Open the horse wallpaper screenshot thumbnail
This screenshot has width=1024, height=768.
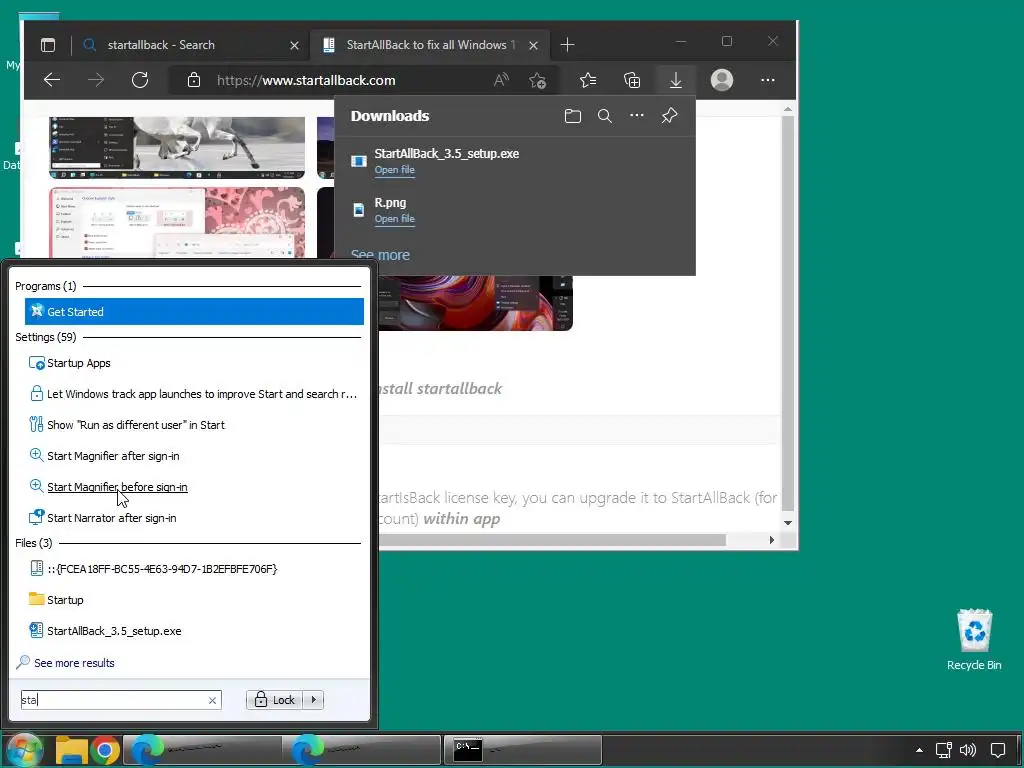tap(177, 147)
